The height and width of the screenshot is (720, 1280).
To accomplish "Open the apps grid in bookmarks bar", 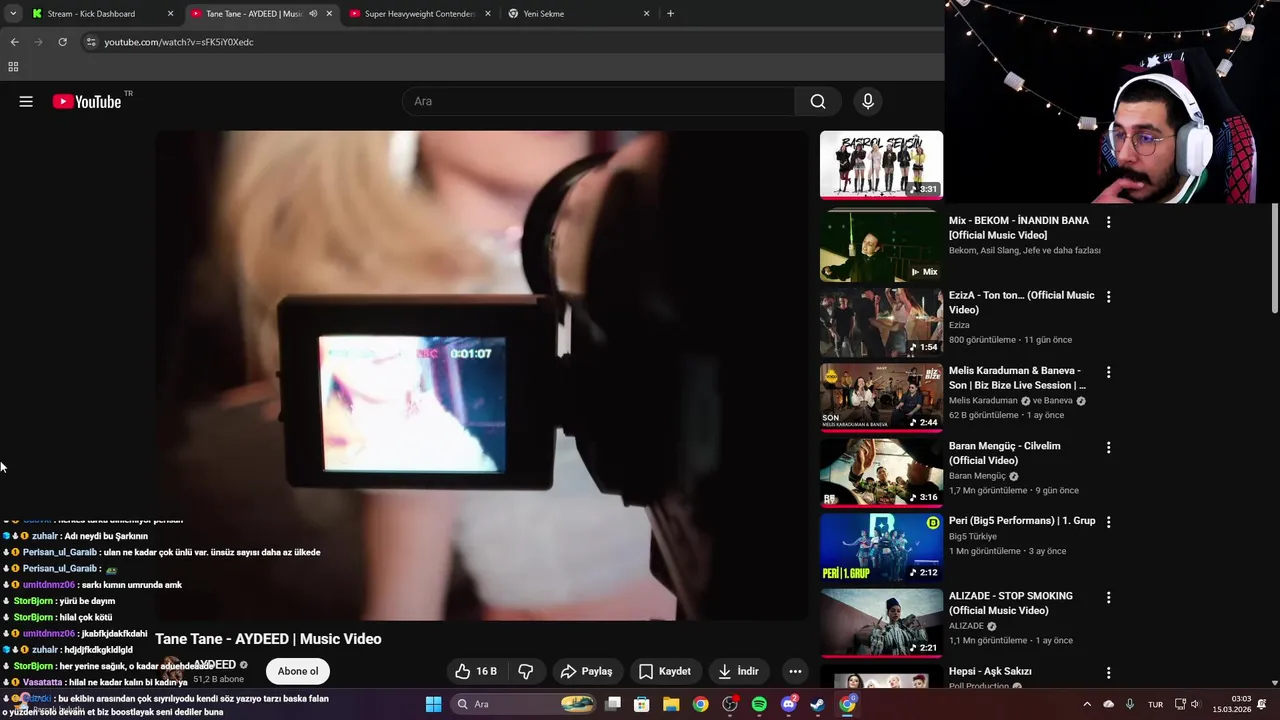I will 13,67.
